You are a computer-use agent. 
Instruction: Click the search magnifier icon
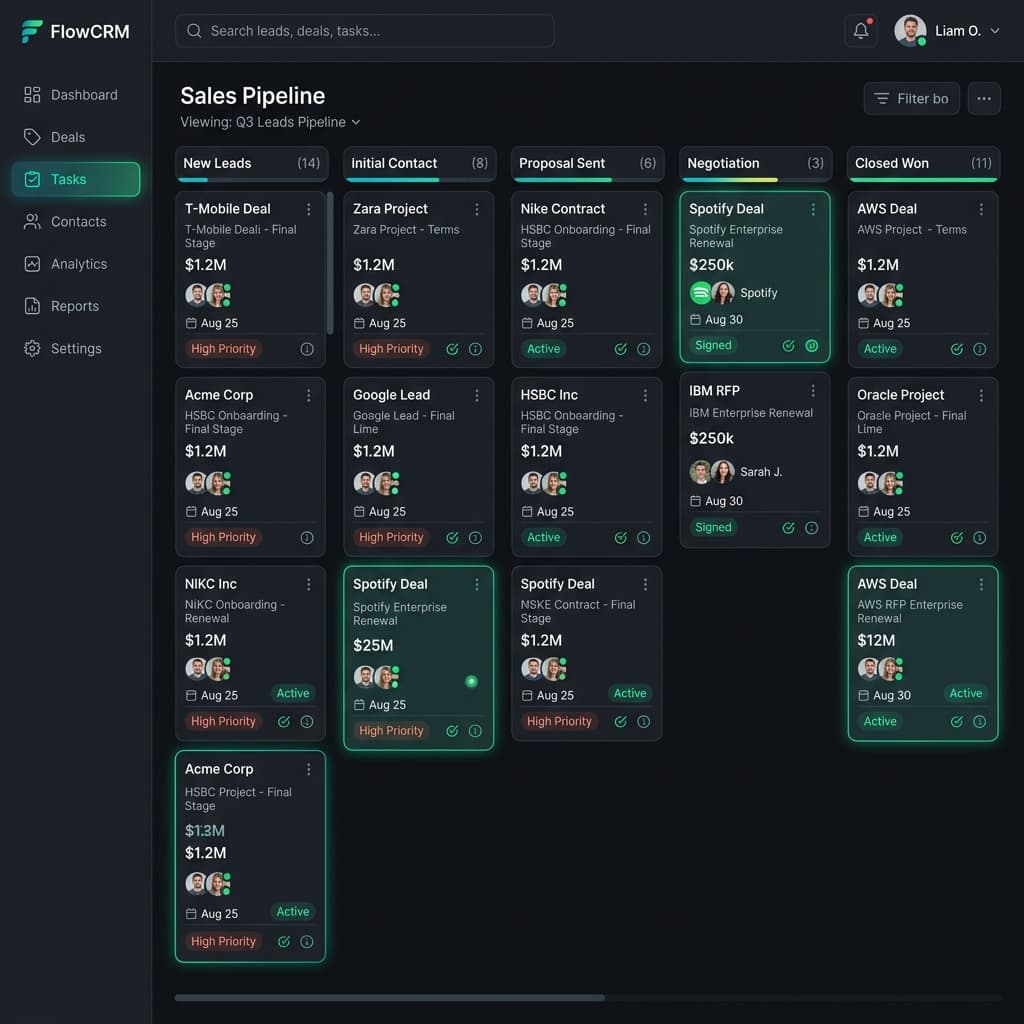[194, 31]
